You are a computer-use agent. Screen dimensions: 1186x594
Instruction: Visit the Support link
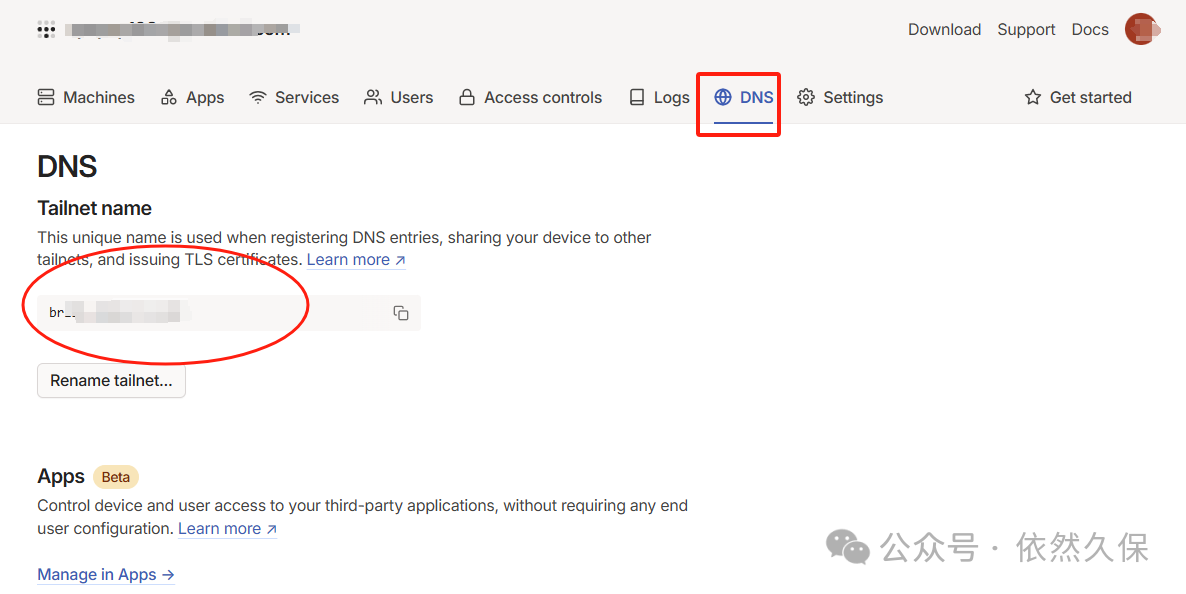(x=1026, y=30)
